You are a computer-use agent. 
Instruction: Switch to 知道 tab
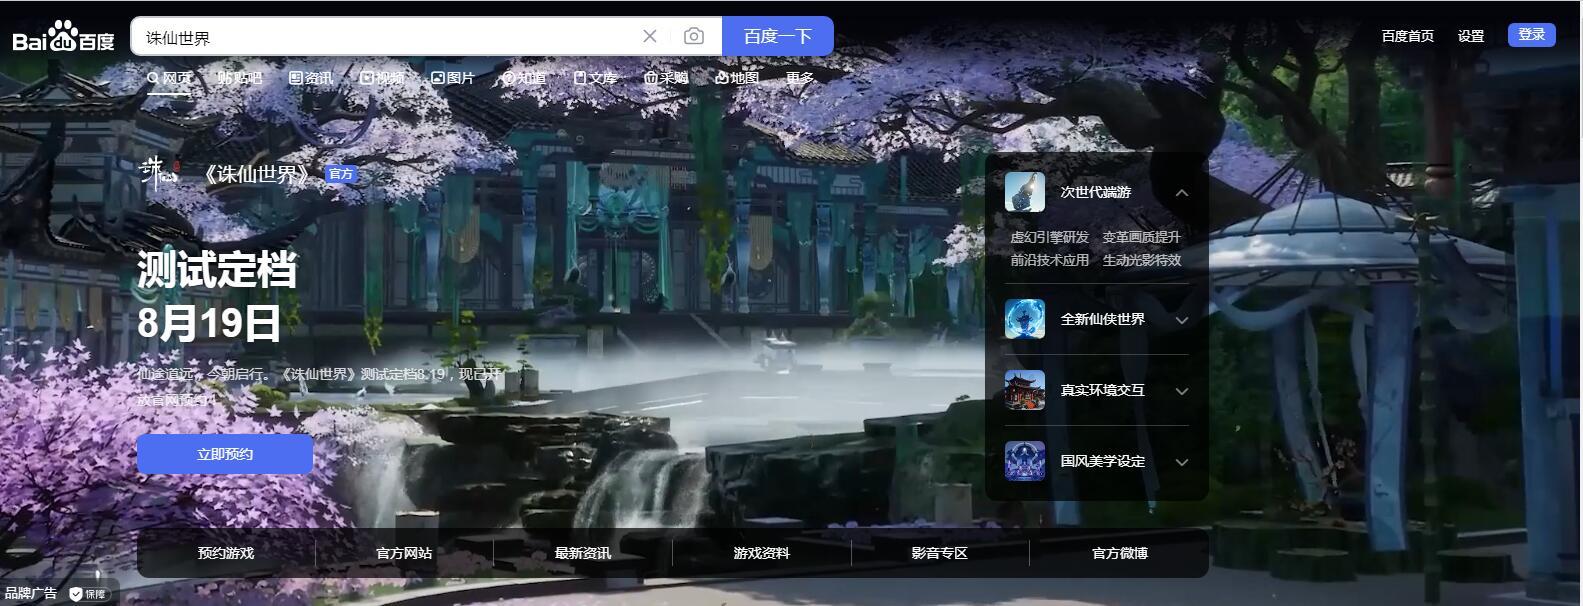coord(524,78)
